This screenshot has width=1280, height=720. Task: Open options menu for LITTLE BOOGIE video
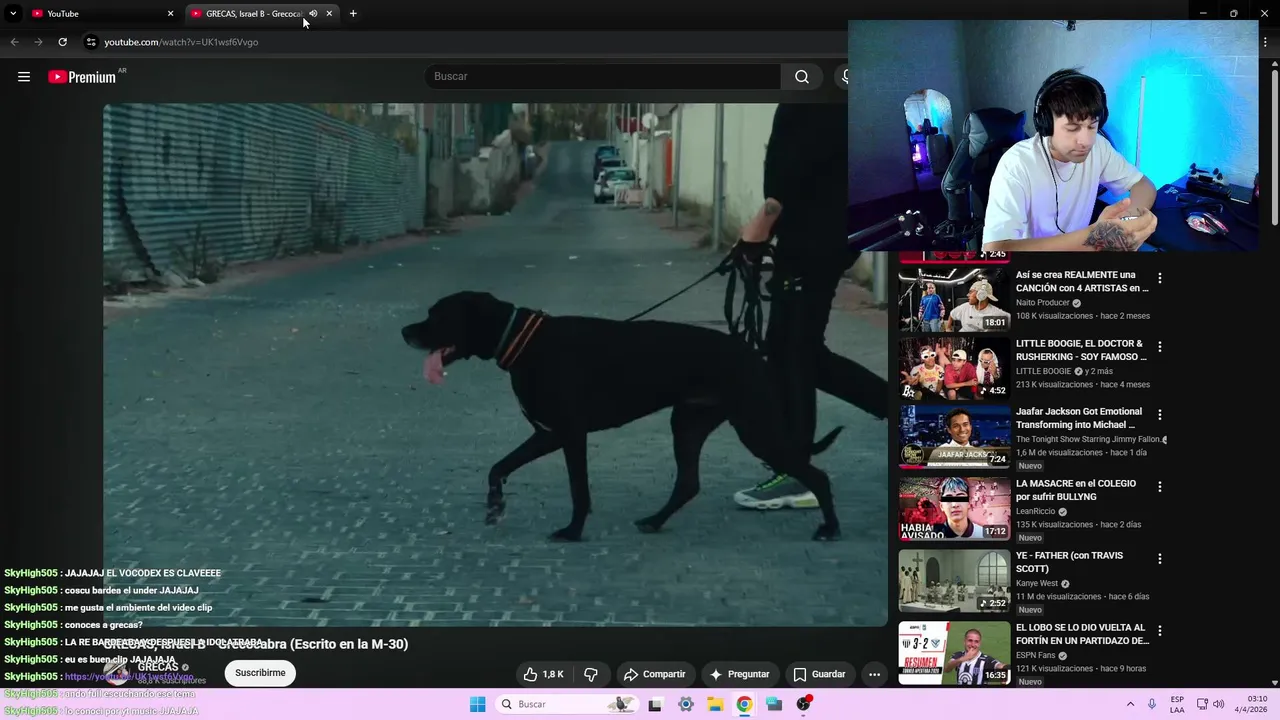click(x=1160, y=347)
